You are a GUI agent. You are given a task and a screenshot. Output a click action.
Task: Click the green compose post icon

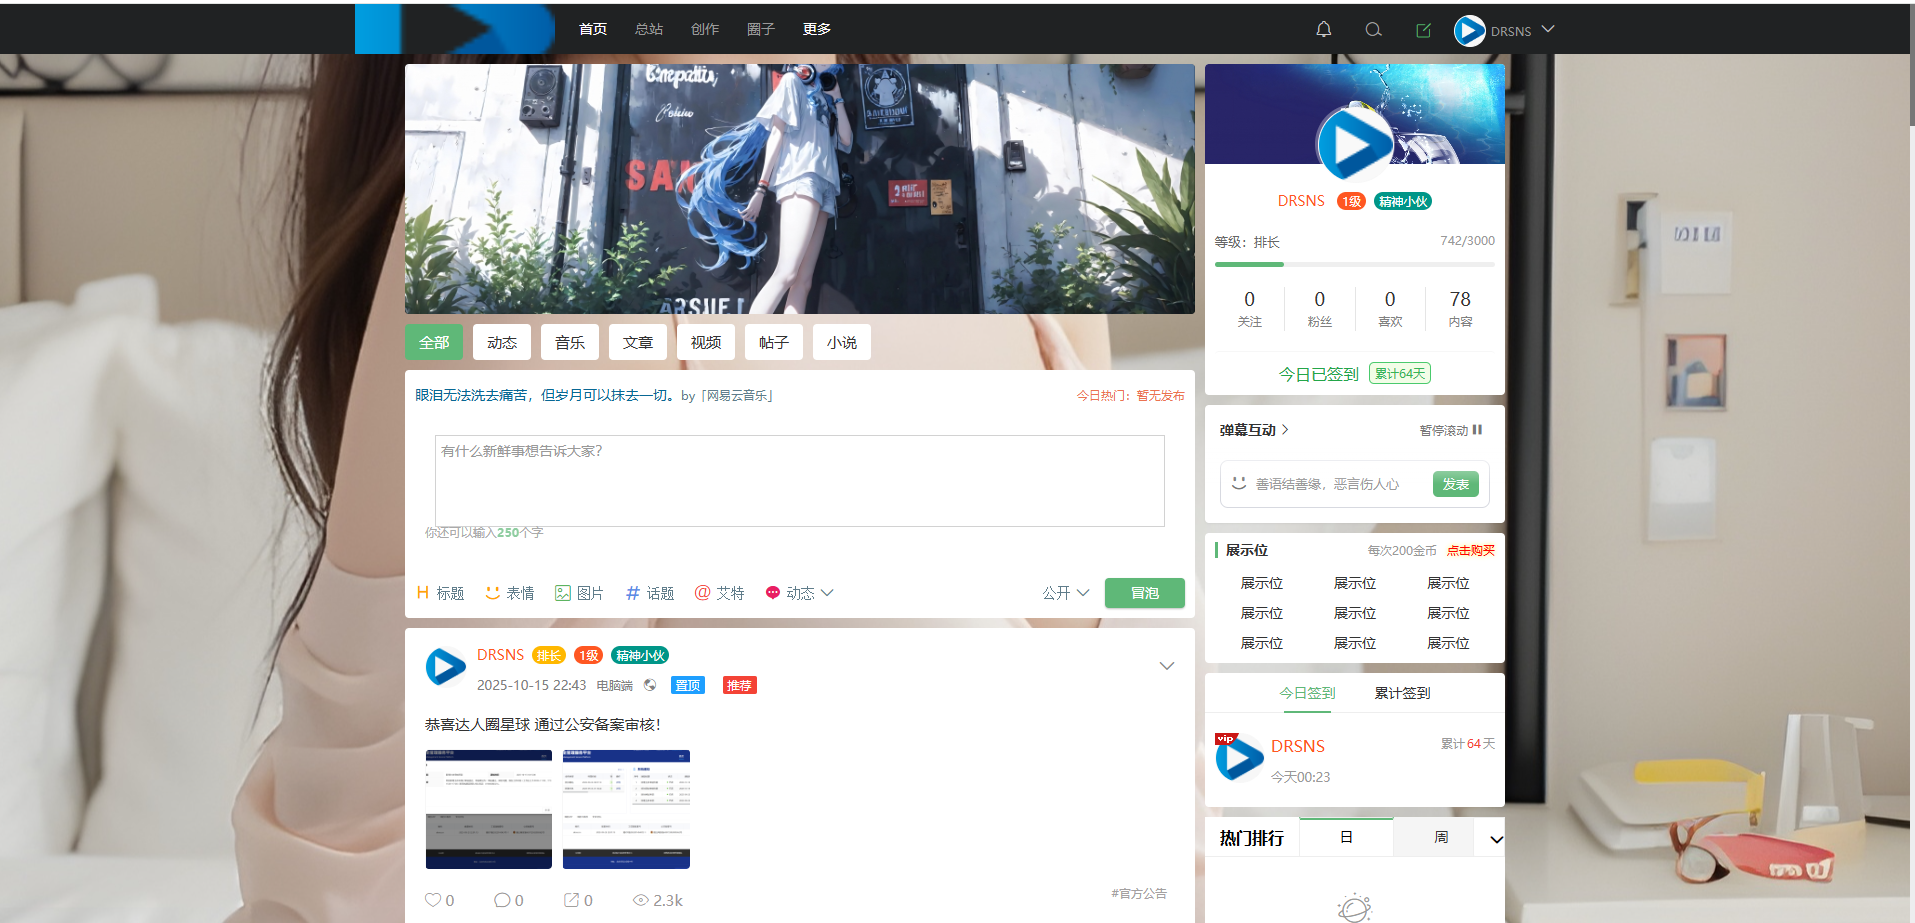tap(1423, 30)
